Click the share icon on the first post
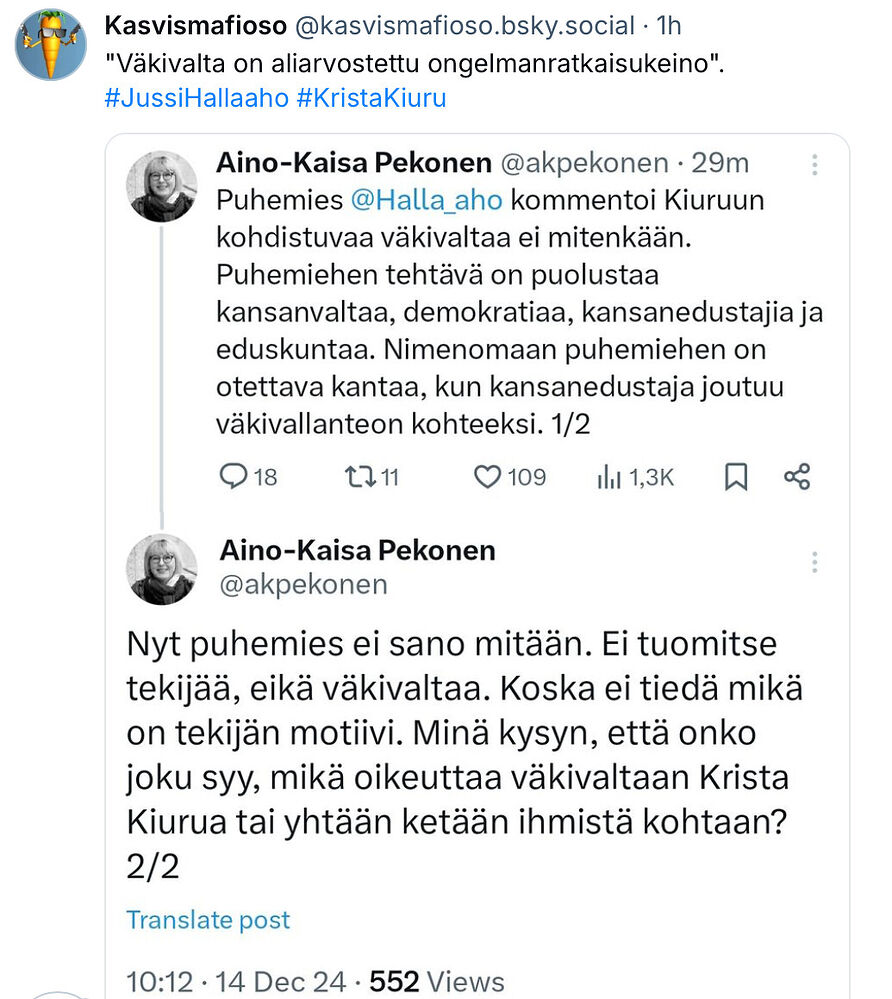This screenshot has height=999, width=892. tap(797, 478)
